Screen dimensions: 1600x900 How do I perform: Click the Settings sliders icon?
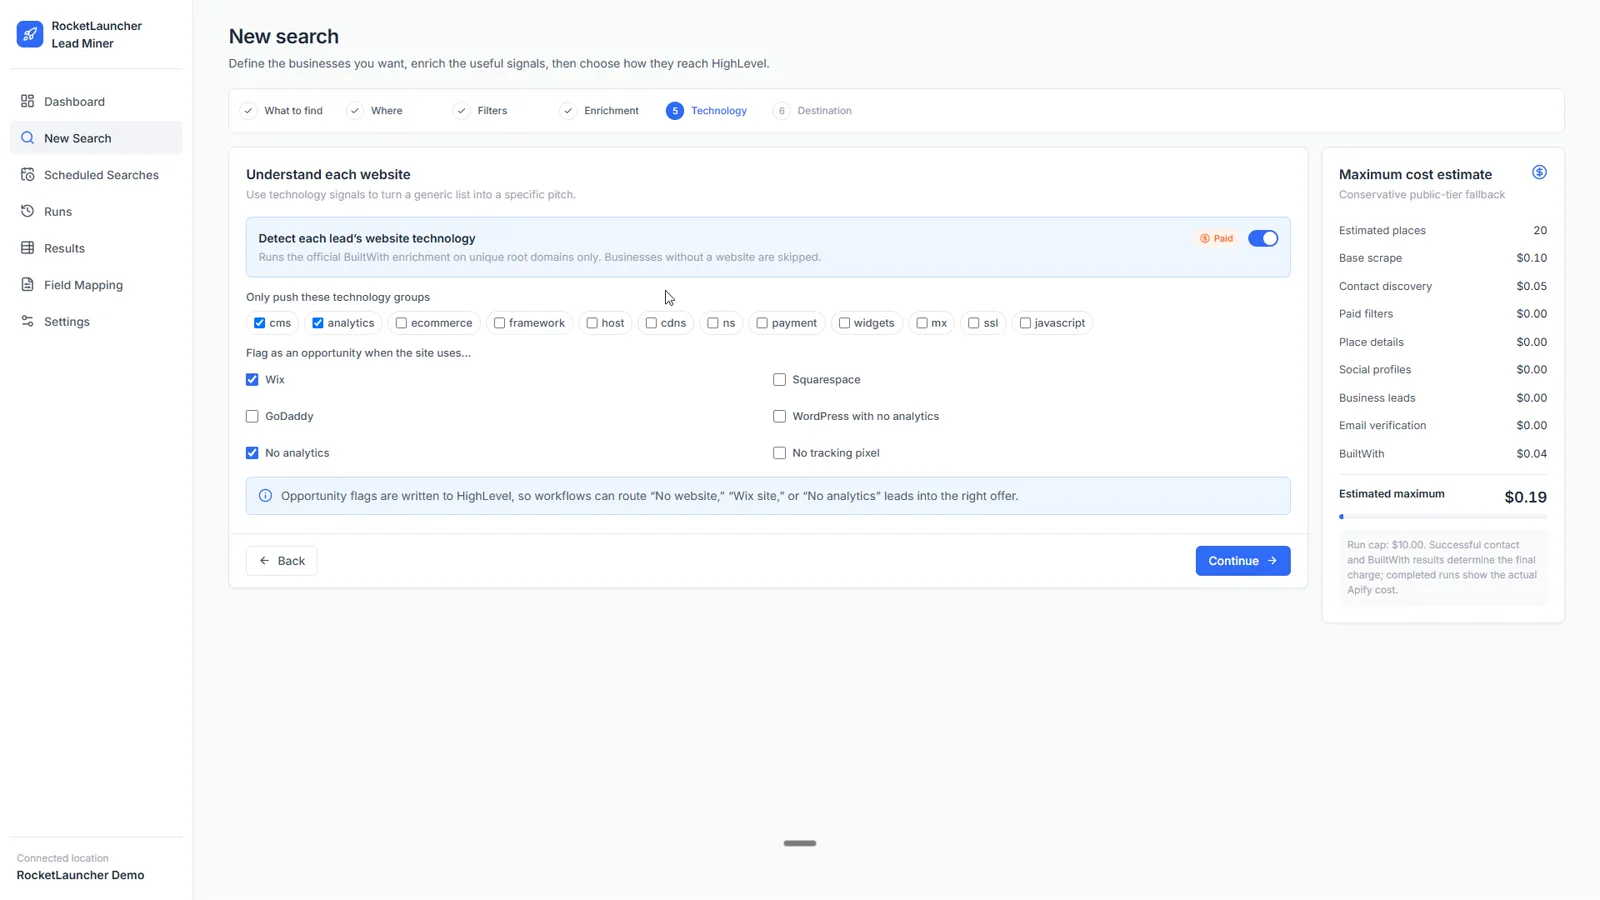tap(27, 321)
